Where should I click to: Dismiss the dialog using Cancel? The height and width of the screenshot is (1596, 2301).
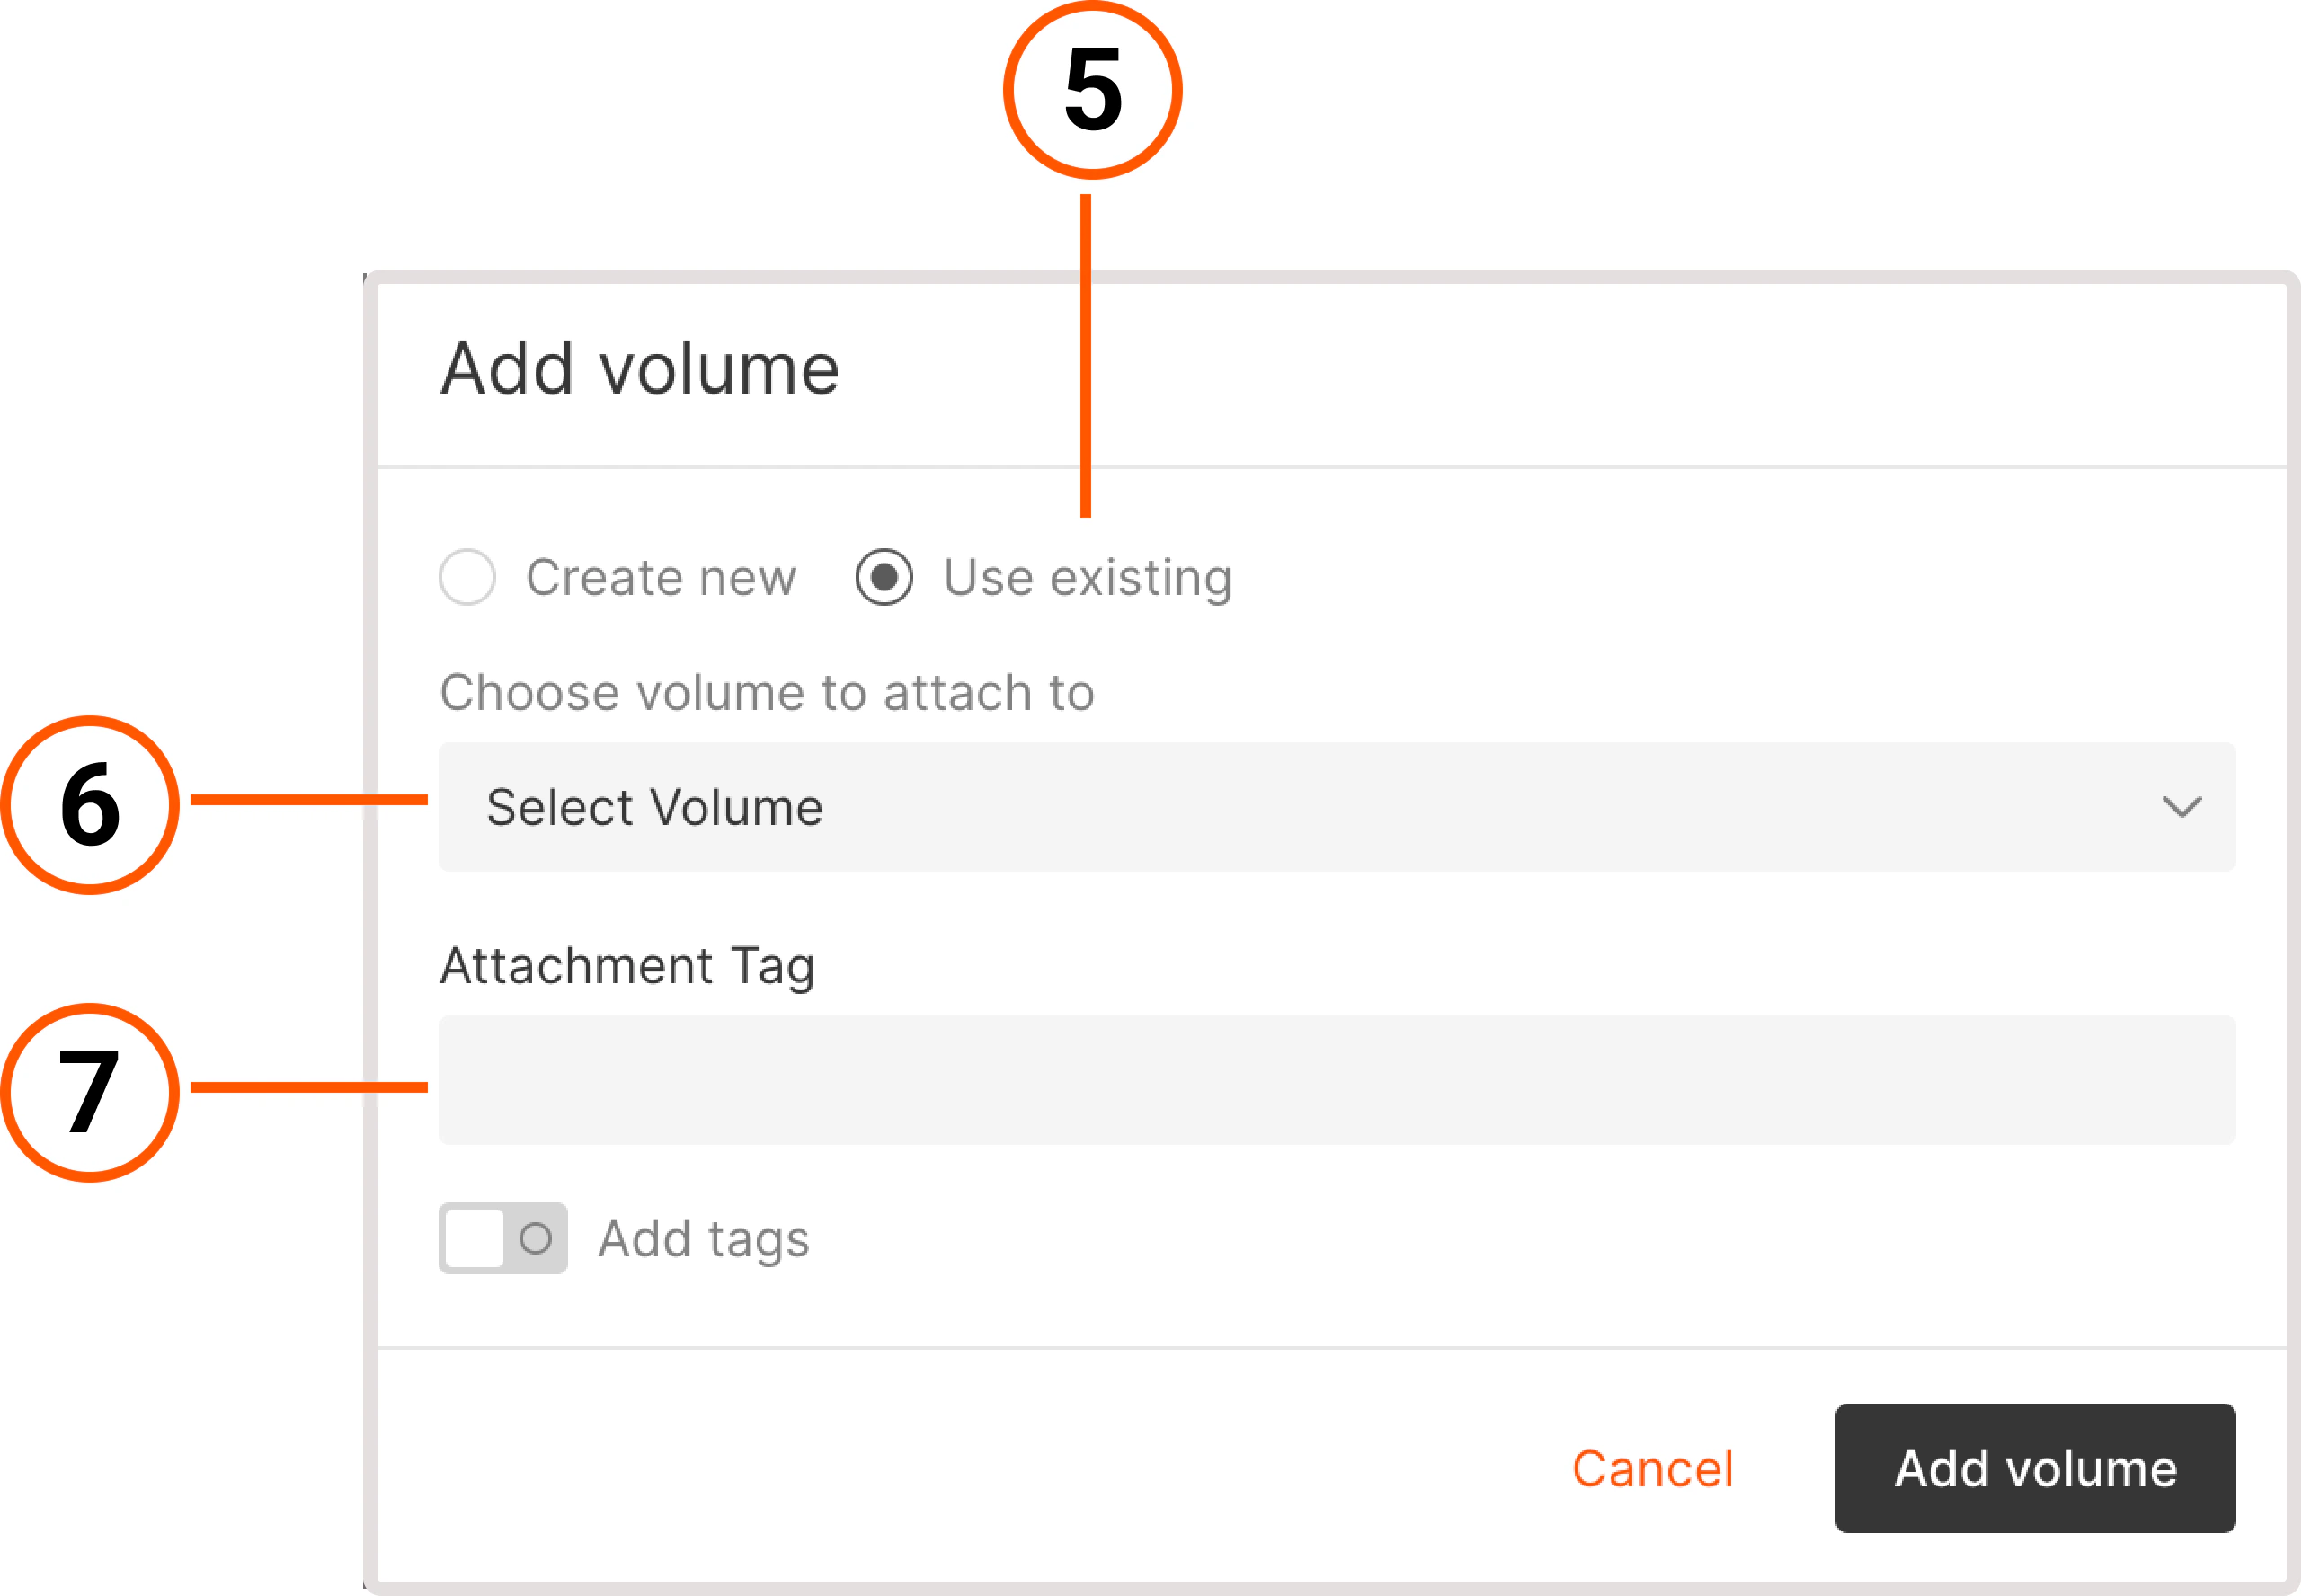pos(1653,1469)
